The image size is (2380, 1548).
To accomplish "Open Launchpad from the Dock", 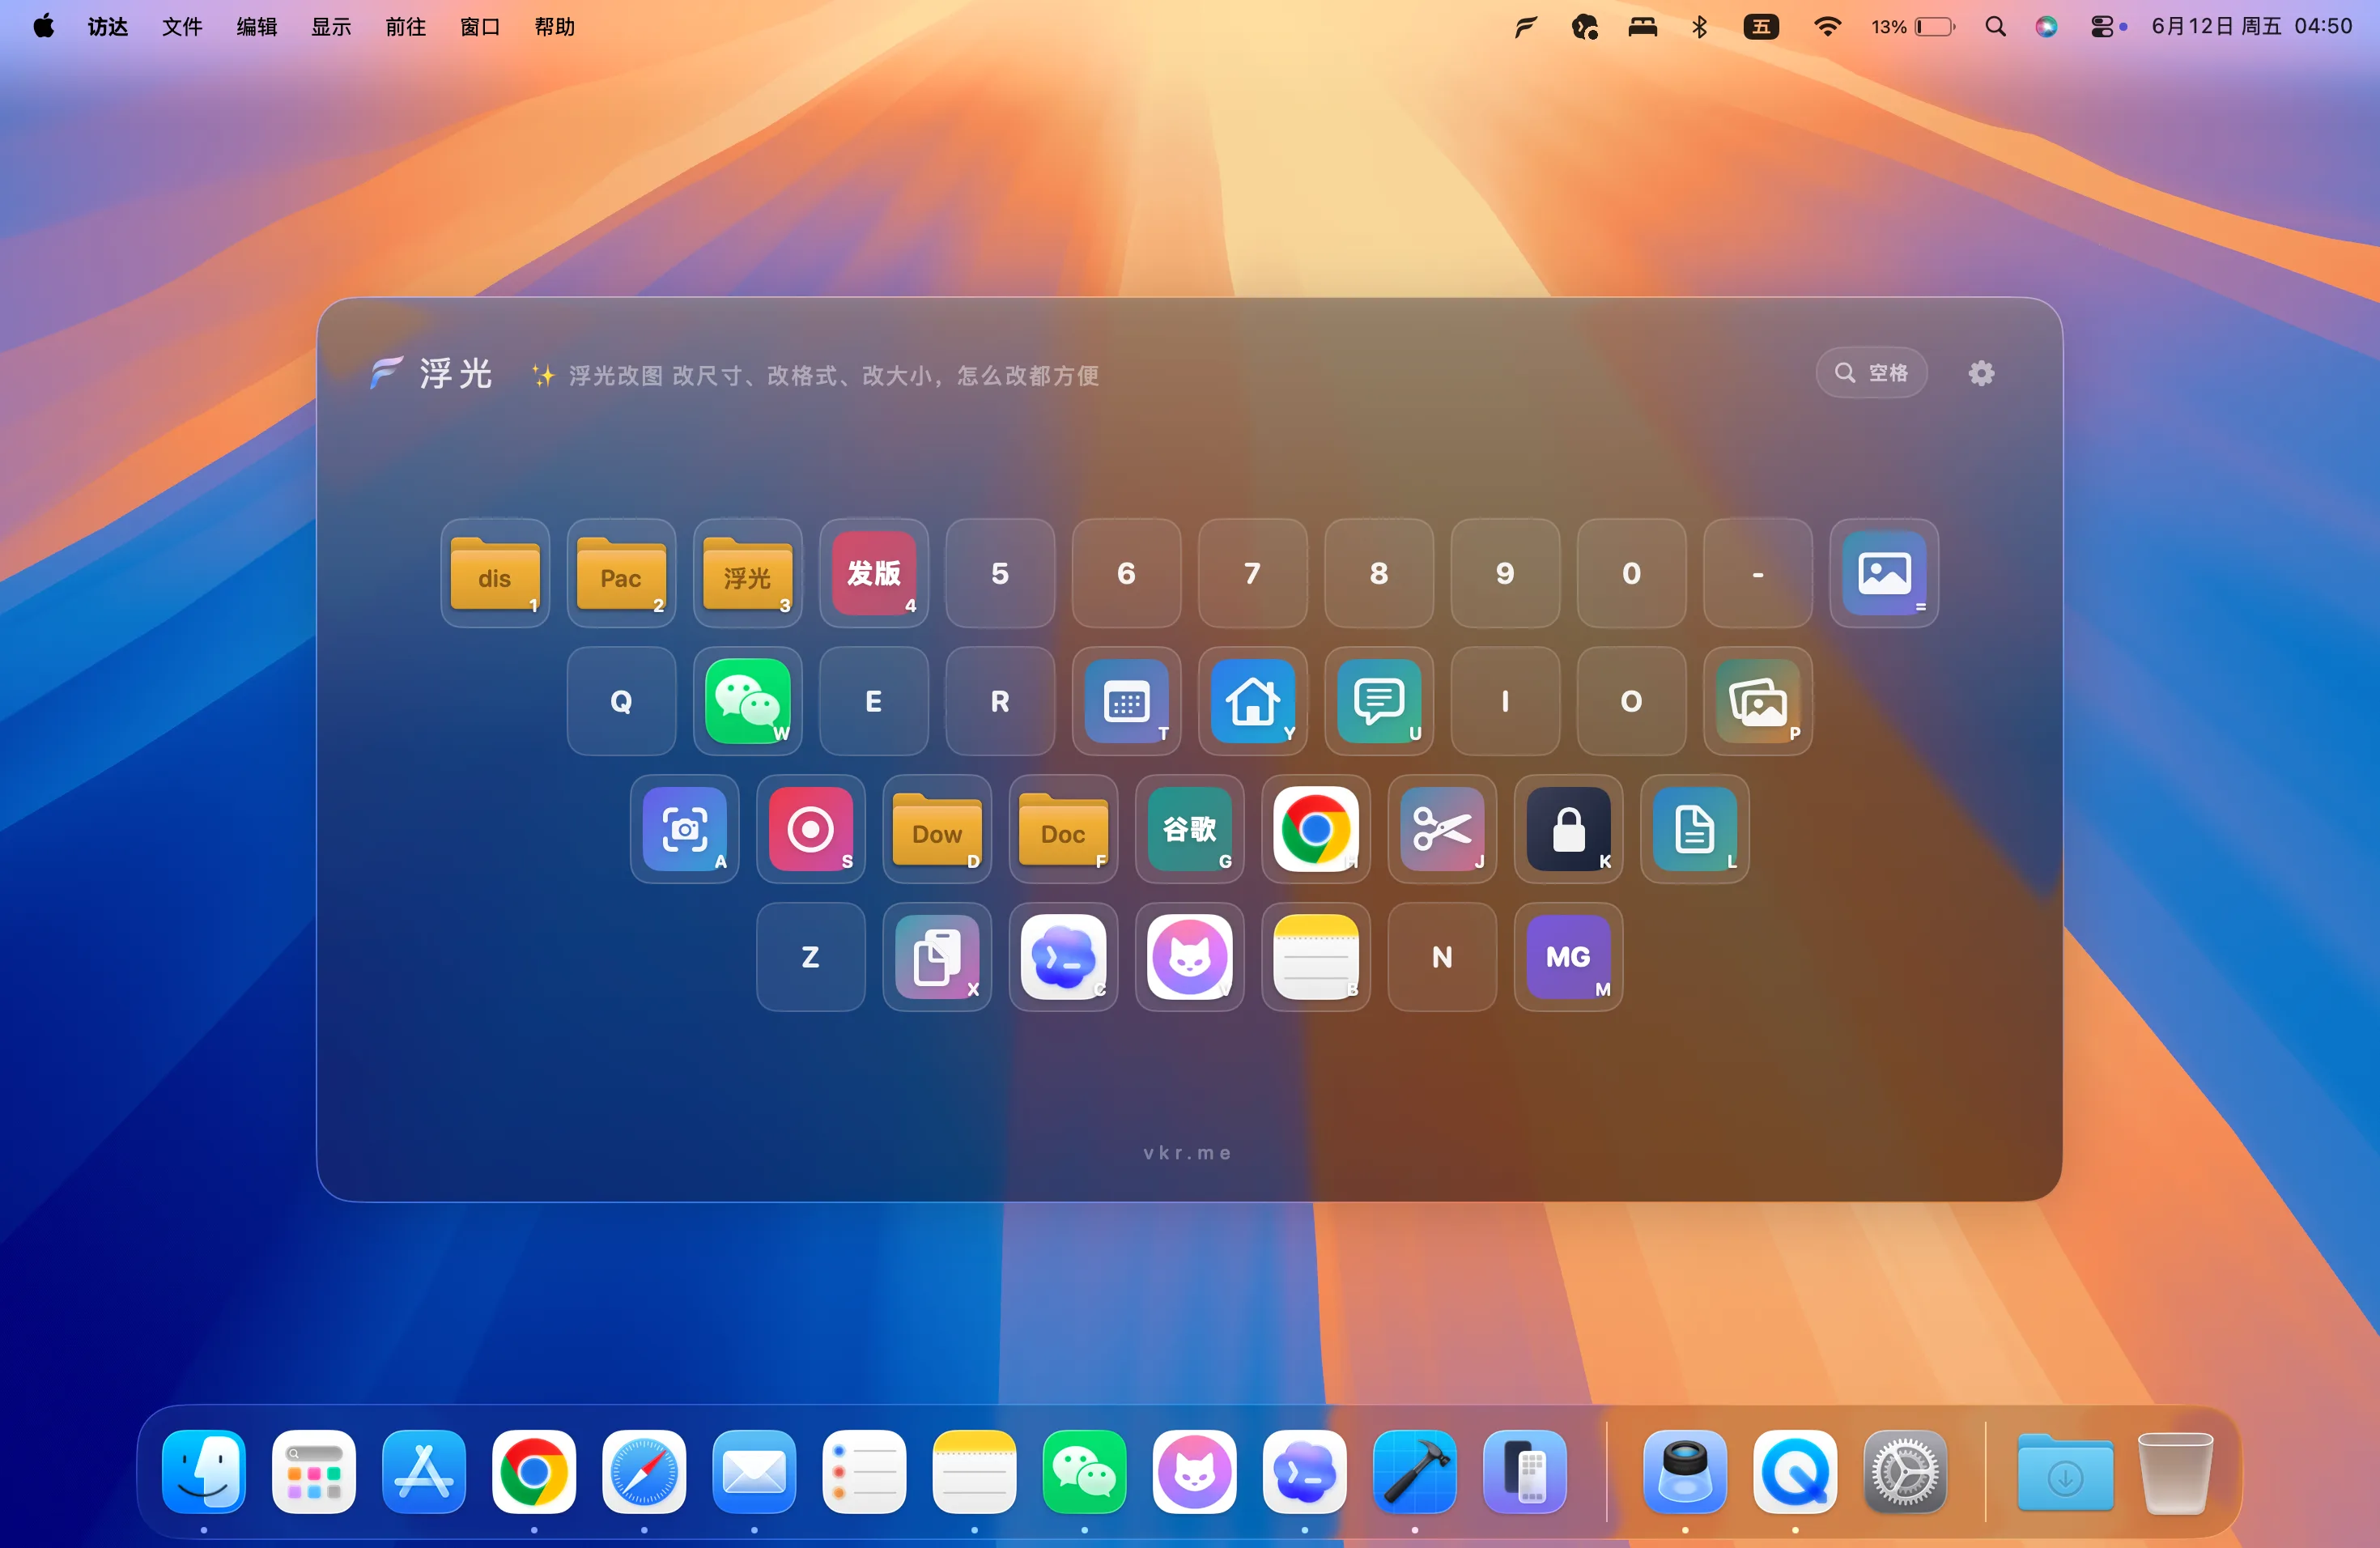I will pyautogui.click(x=314, y=1471).
